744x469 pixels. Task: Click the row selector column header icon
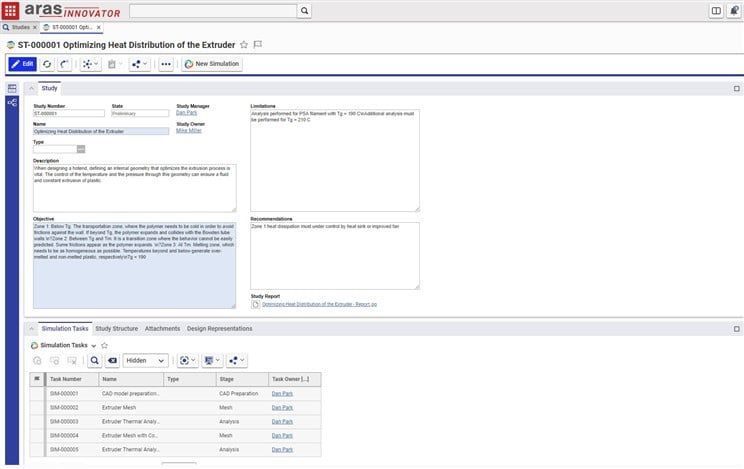[37, 379]
